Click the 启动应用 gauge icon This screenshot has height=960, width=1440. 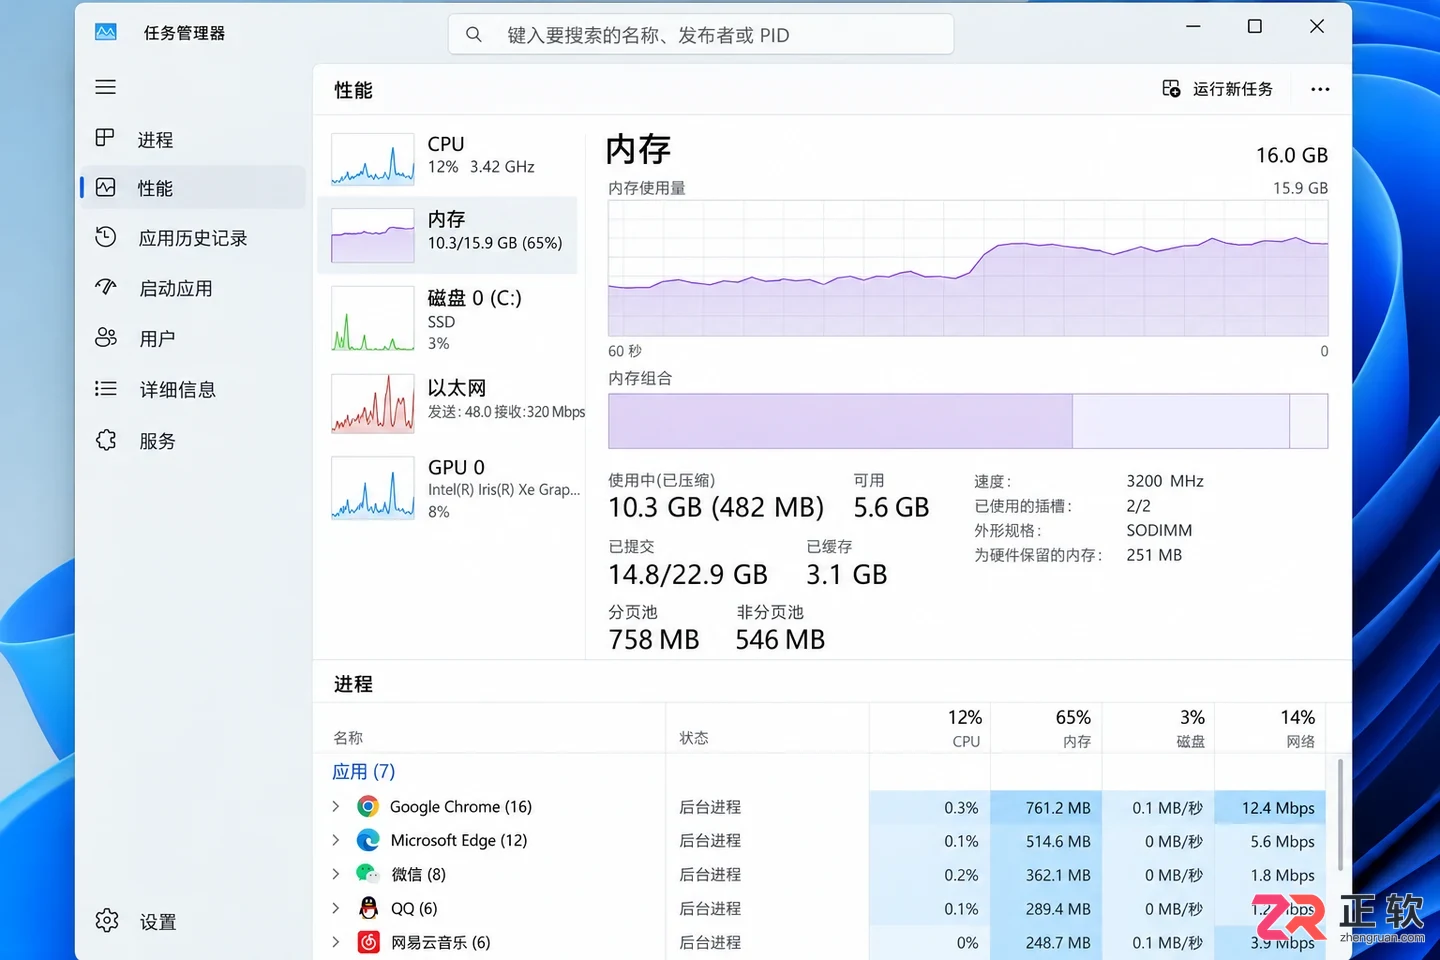point(106,287)
